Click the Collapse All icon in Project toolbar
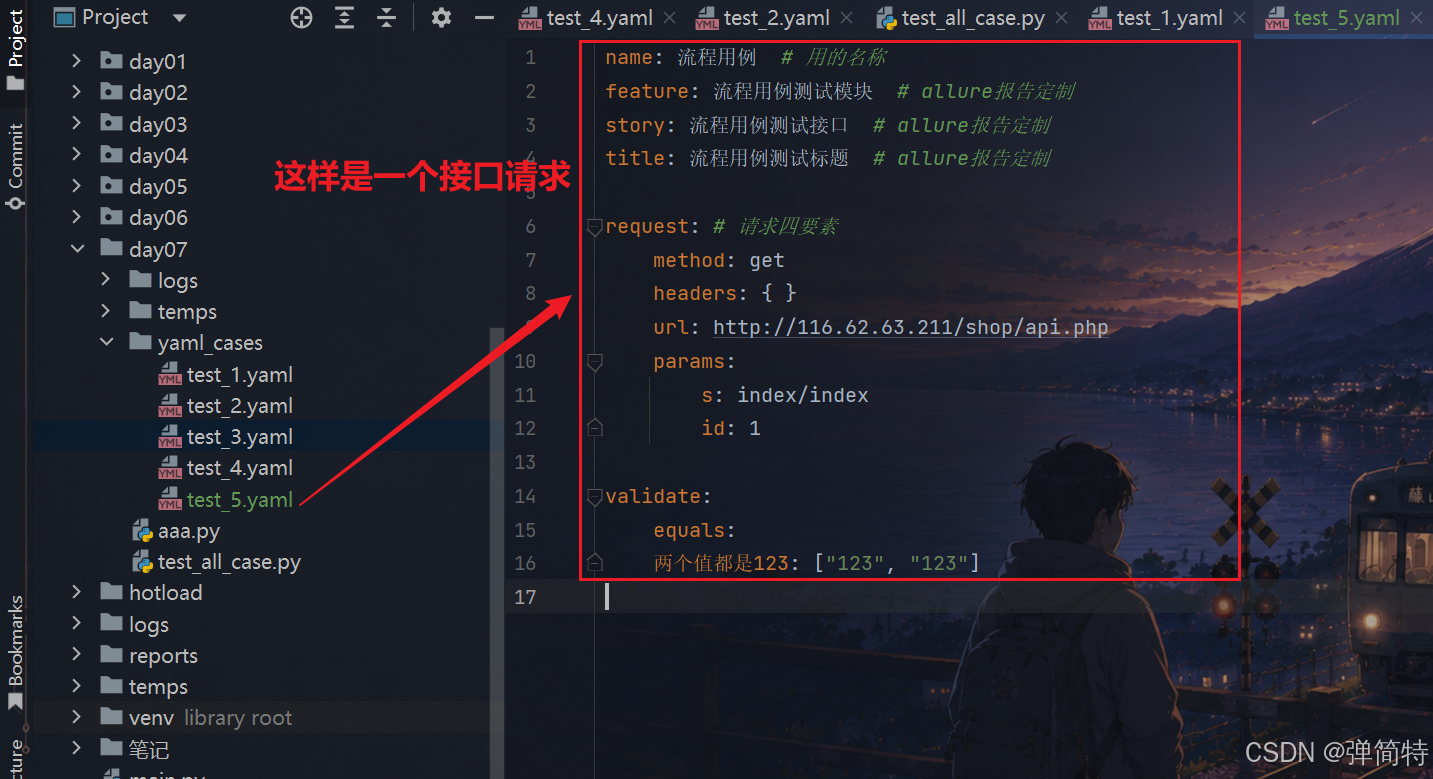 tap(387, 17)
